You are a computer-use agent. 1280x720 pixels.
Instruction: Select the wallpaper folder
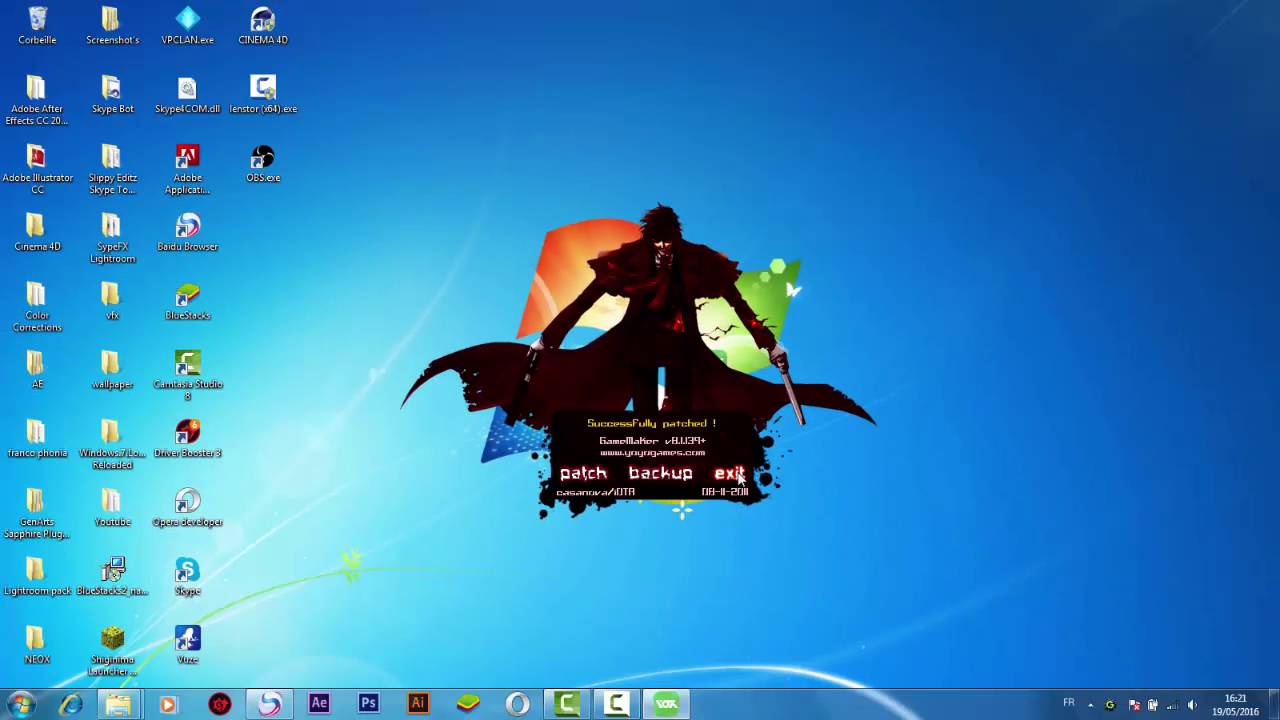[112, 370]
